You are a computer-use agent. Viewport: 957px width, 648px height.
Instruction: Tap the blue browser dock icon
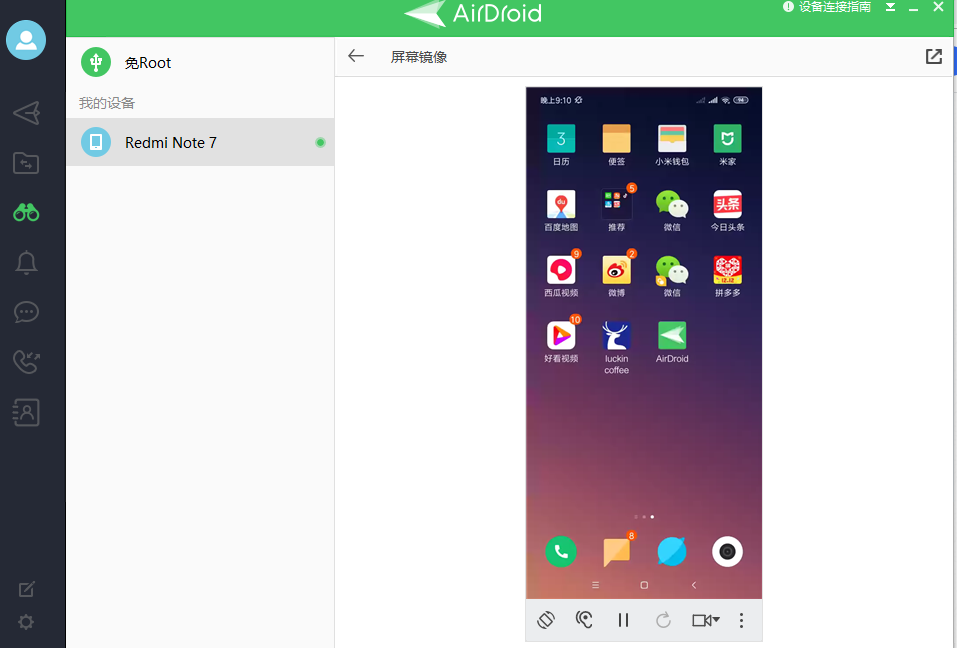pyautogui.click(x=672, y=552)
